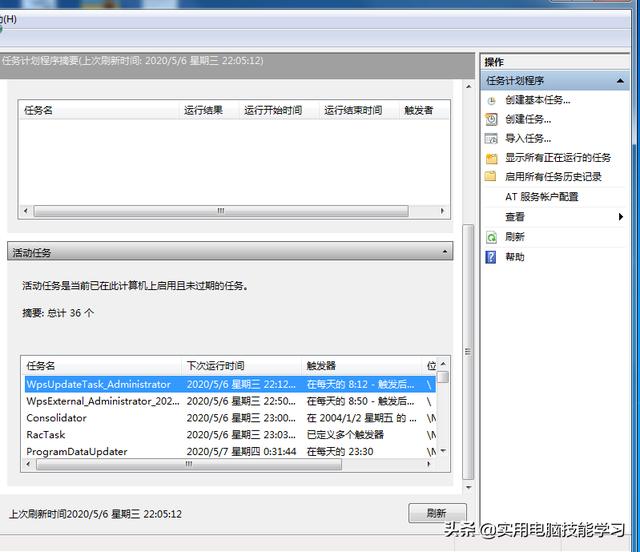This screenshot has height=552, width=640.
Task: Click the 上次刷新时间 status text at bottom
Action: (95, 514)
